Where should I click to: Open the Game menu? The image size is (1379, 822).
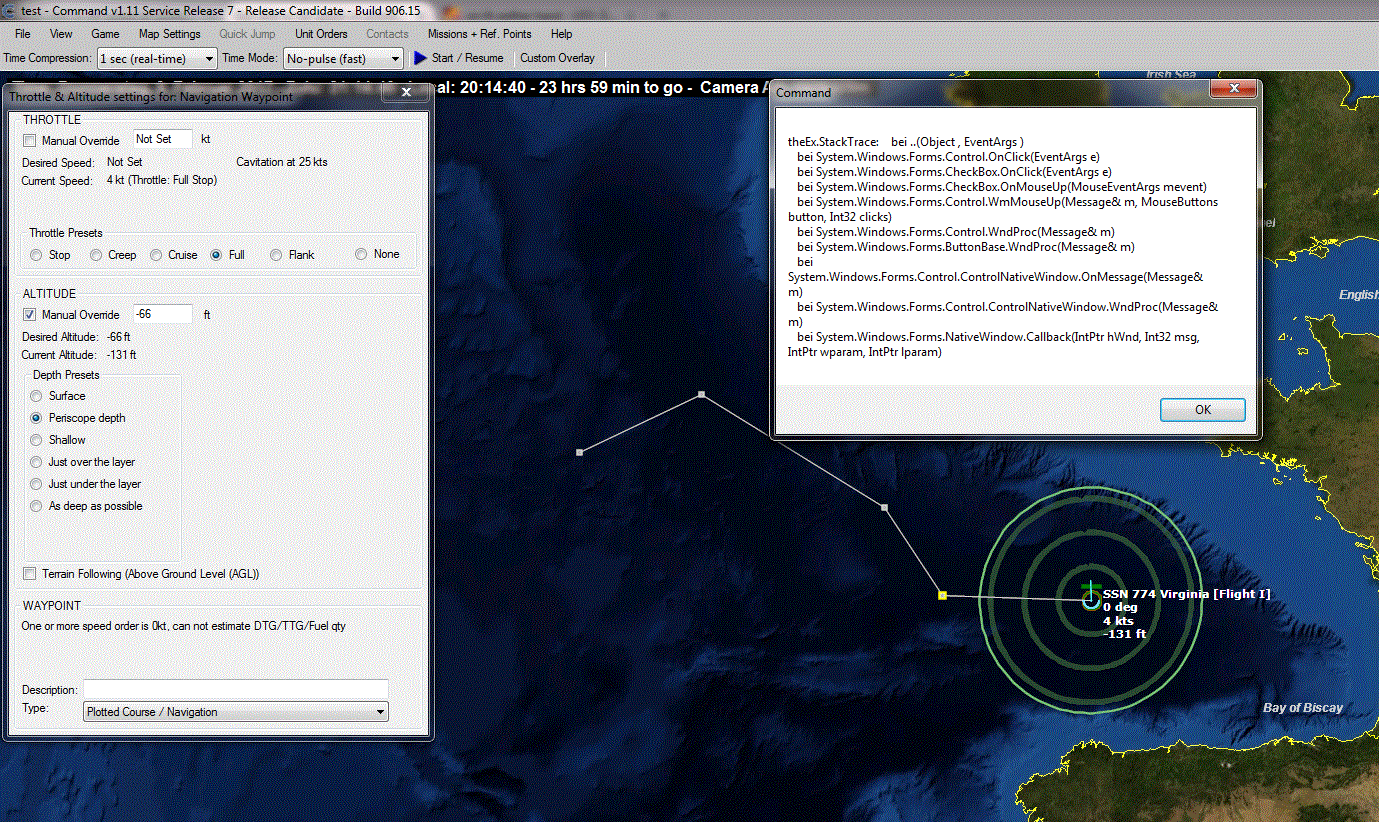pyautogui.click(x=105, y=34)
